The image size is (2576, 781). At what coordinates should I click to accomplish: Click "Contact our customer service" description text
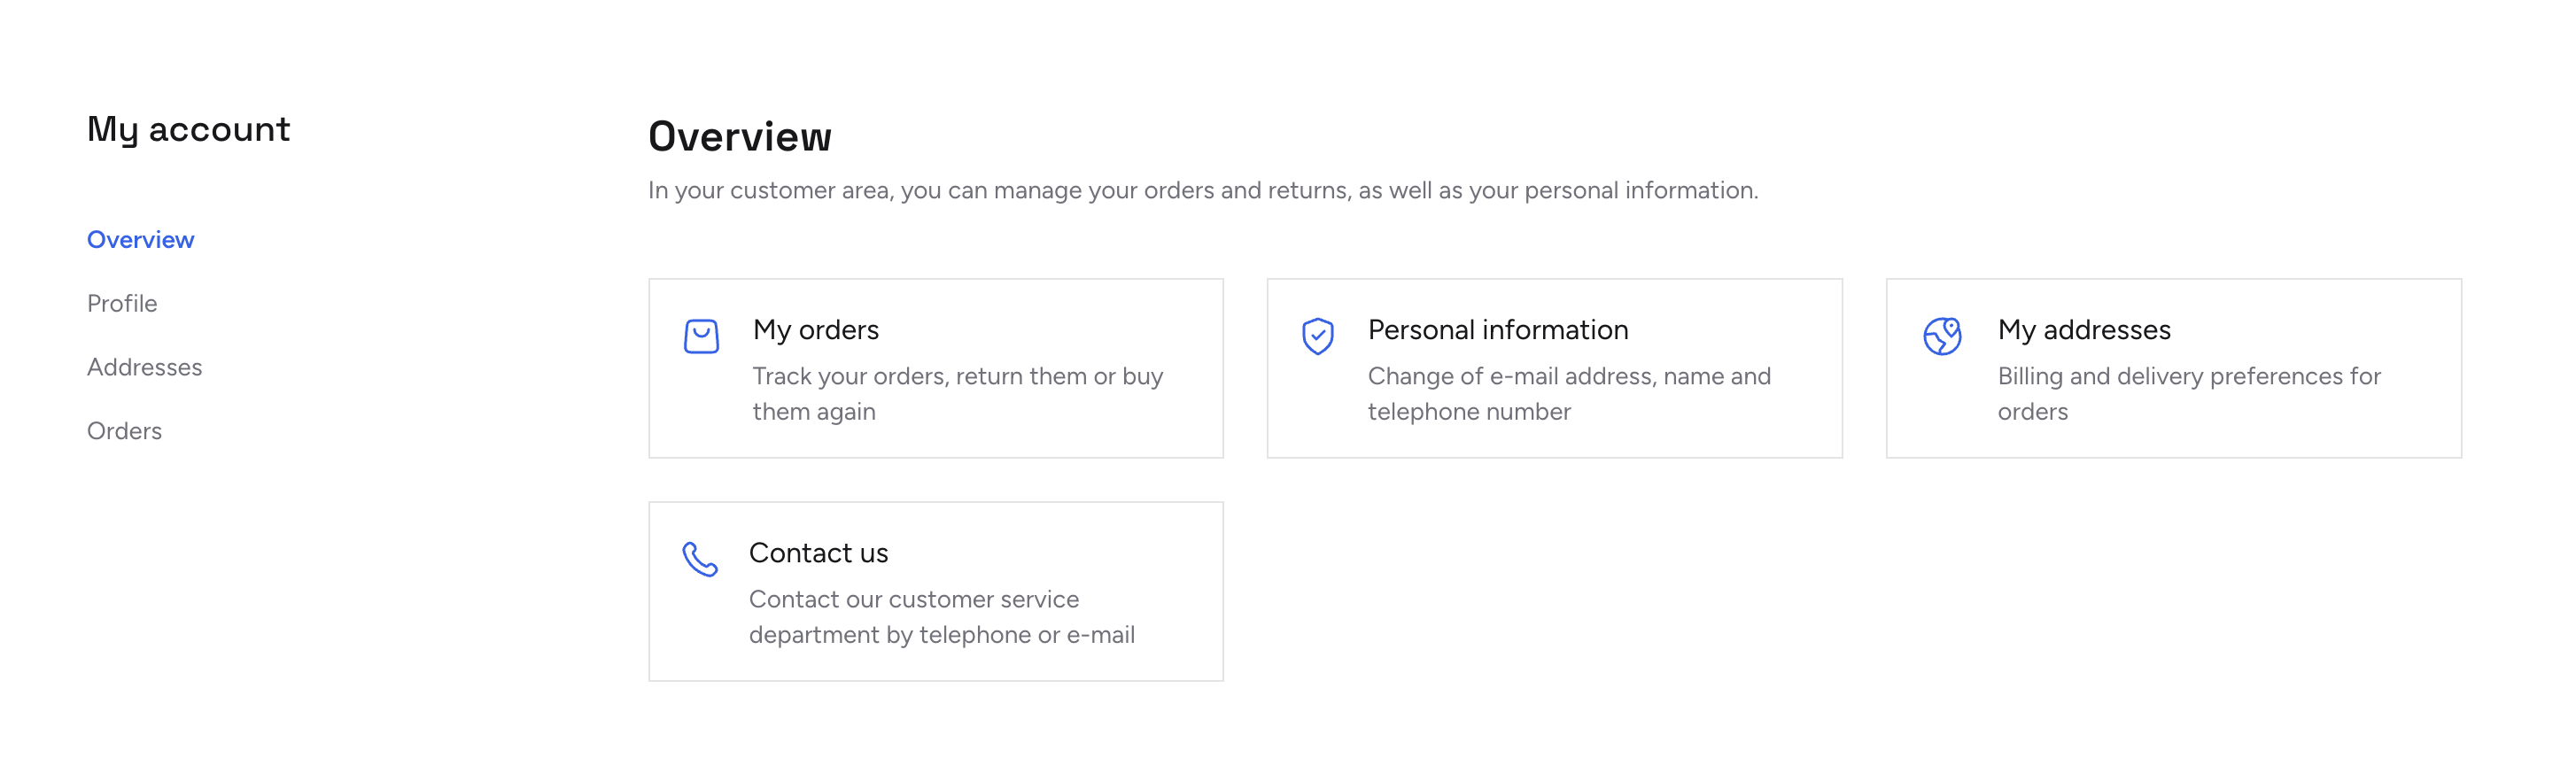913,600
